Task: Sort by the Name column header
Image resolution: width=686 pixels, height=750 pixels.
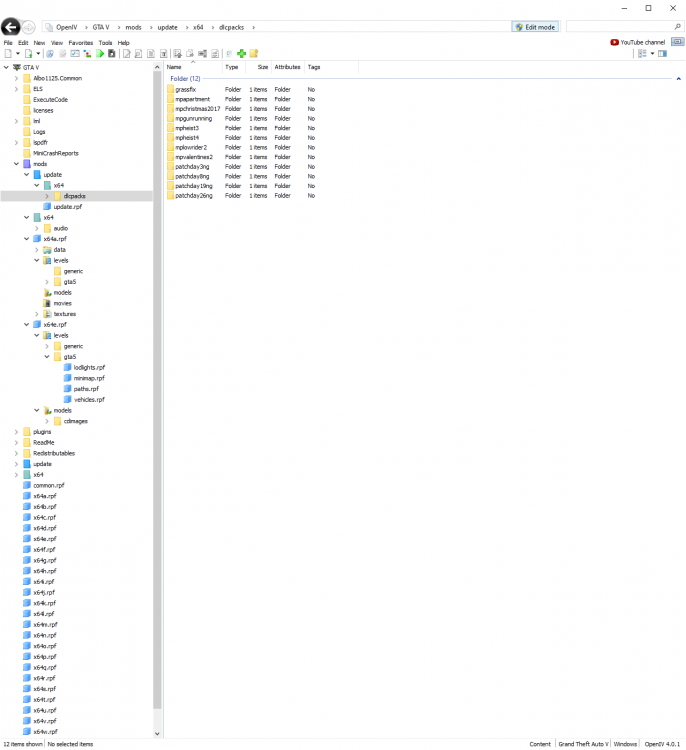Action: tap(194, 67)
